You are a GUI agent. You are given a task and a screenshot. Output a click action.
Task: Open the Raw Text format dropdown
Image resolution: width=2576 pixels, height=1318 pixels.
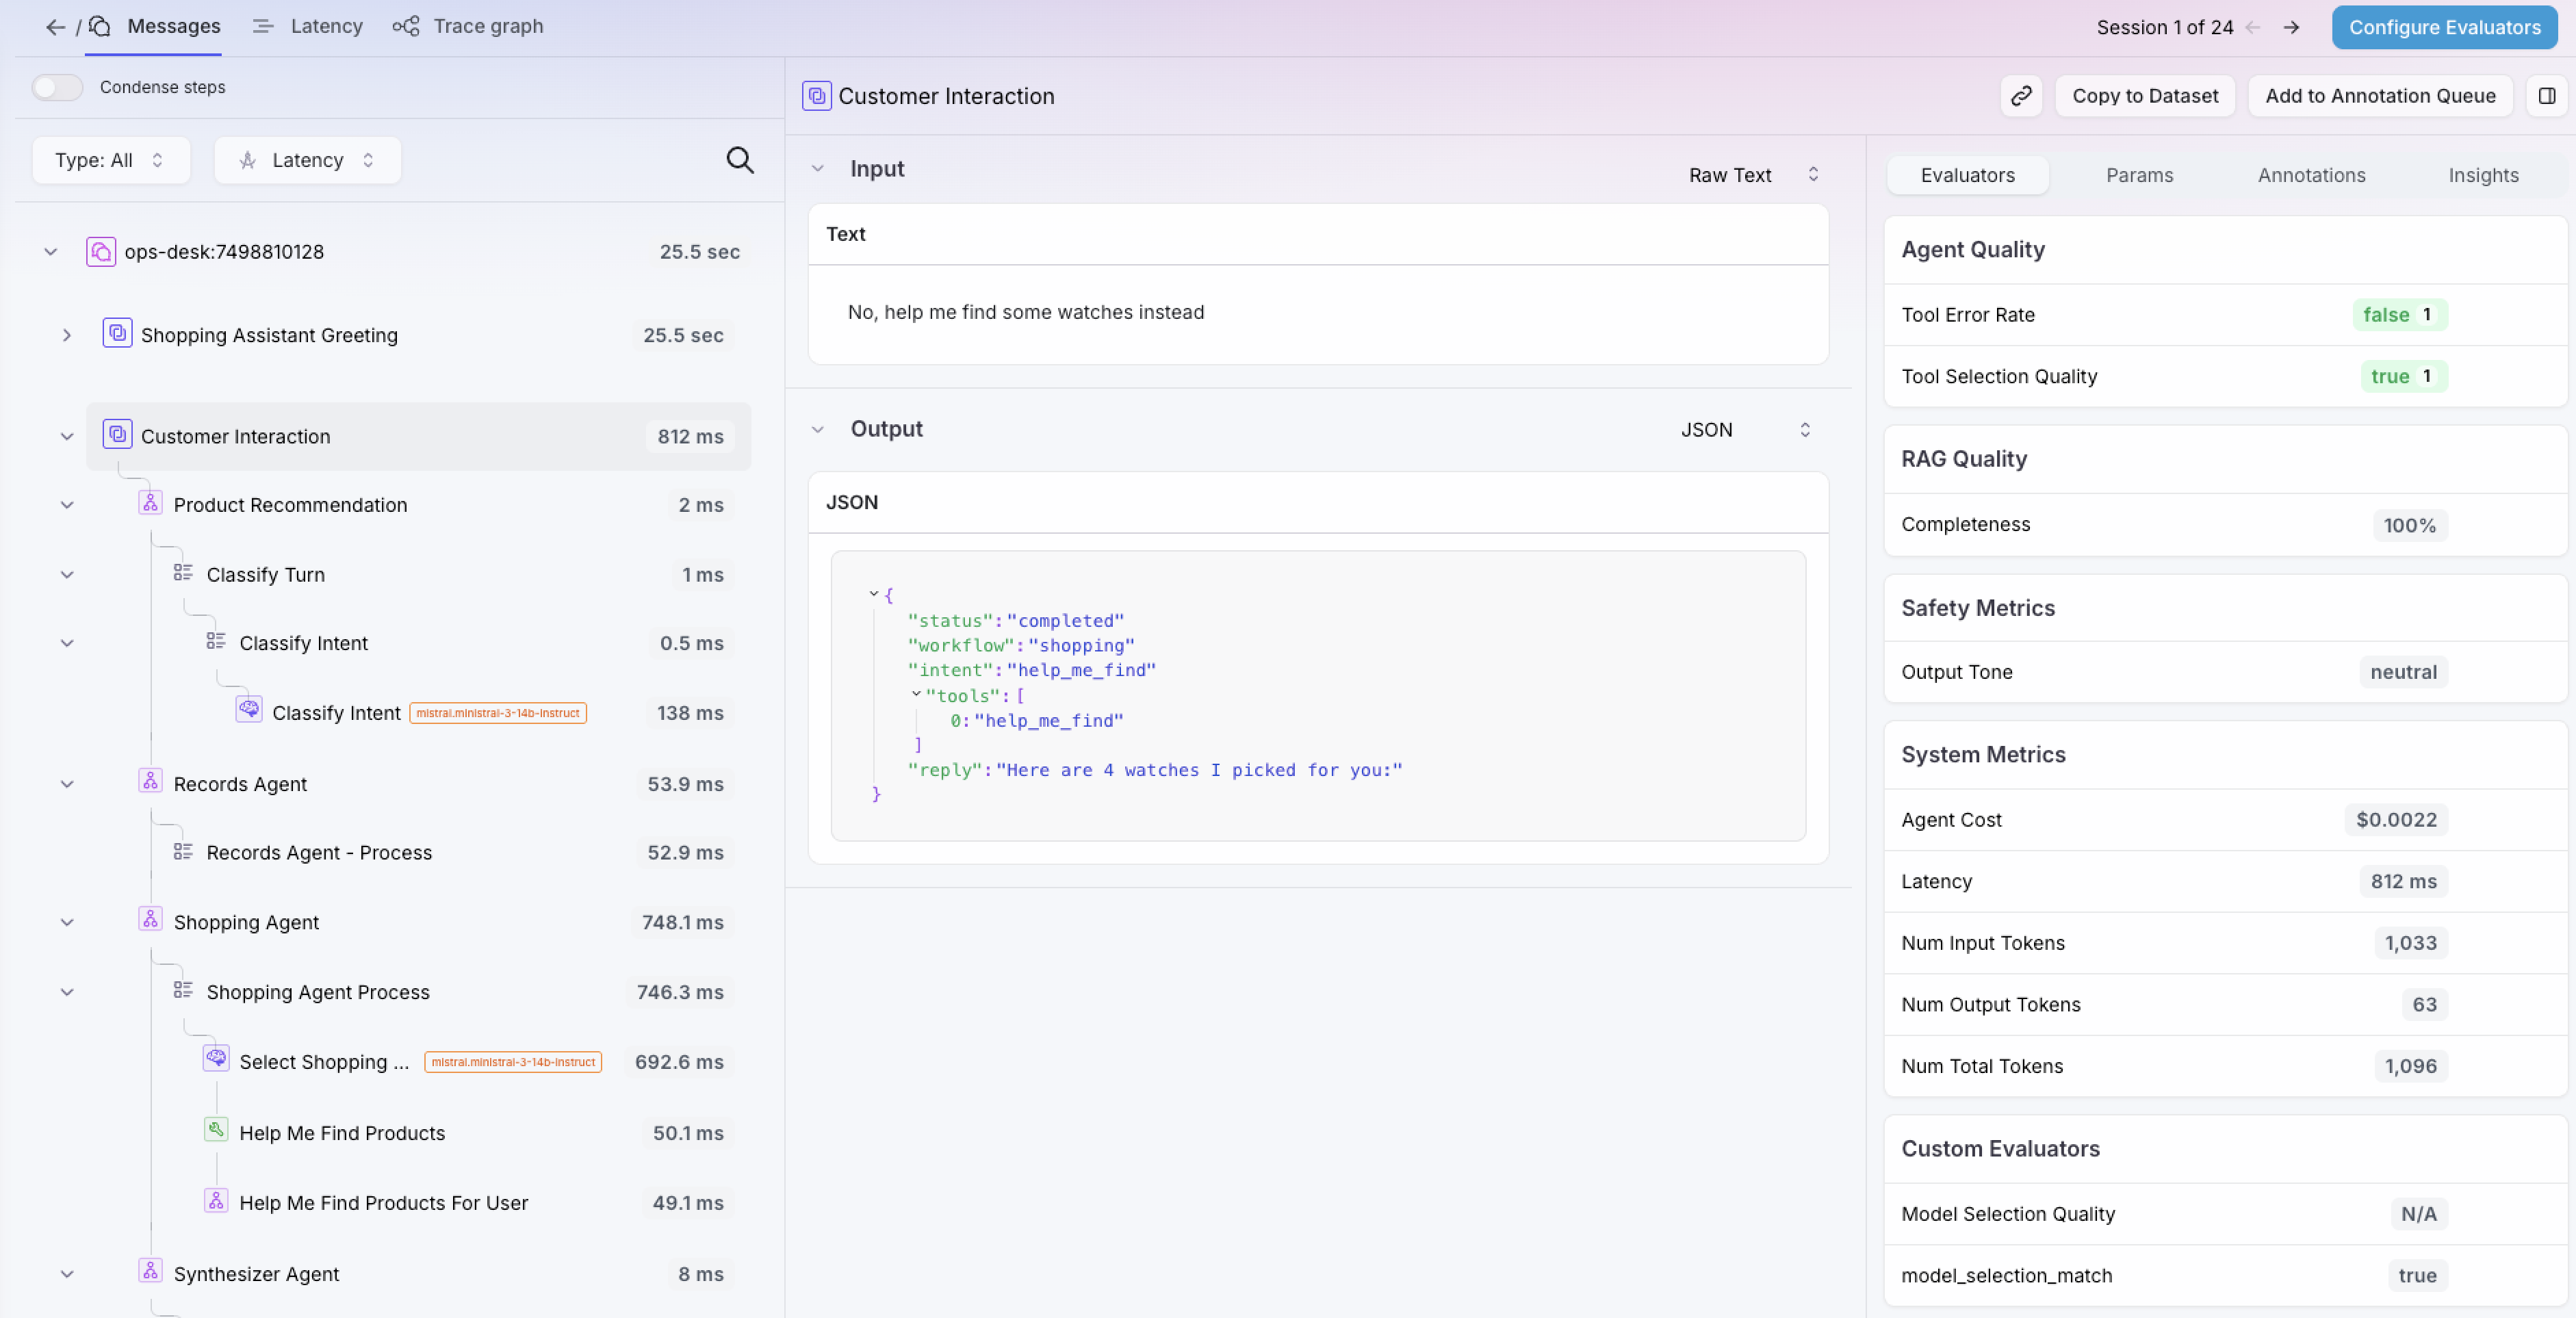tap(1754, 175)
